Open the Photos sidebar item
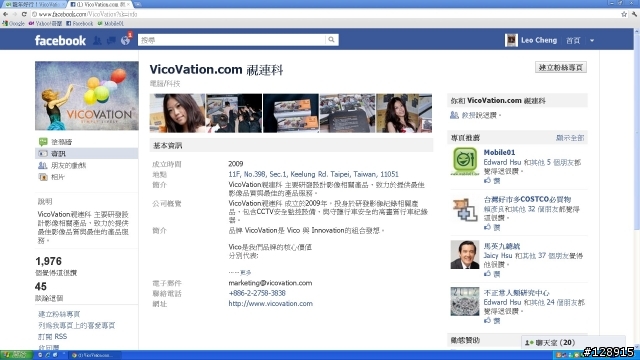 (58, 177)
